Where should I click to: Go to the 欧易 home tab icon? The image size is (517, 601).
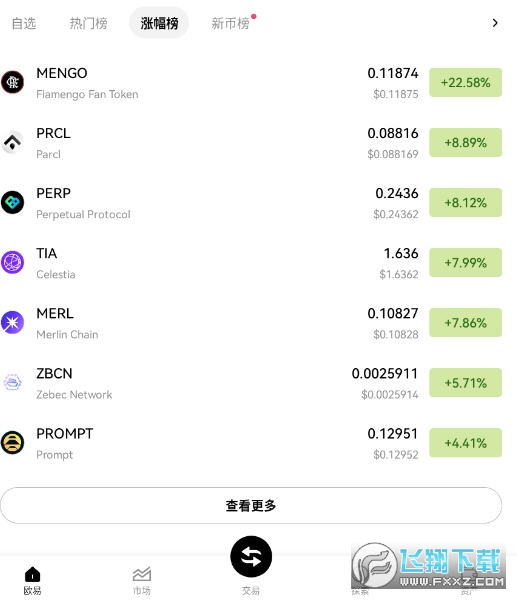tap(33, 574)
